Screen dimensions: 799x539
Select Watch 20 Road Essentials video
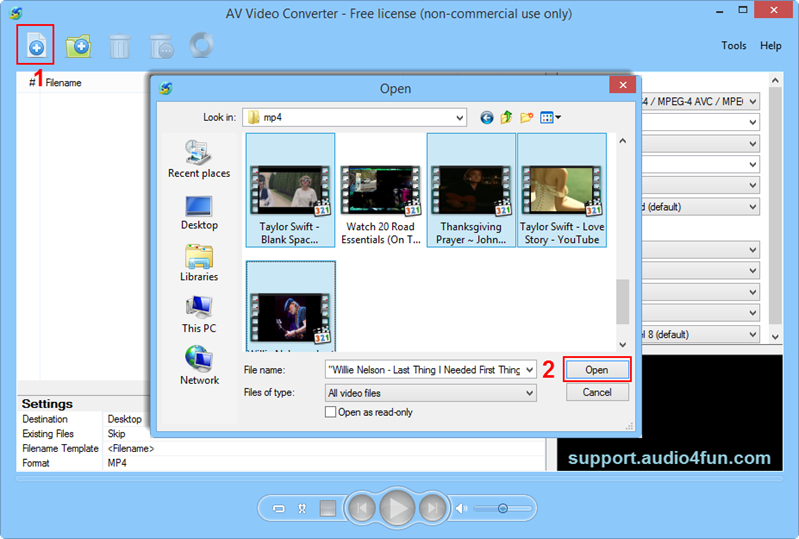coord(381,190)
